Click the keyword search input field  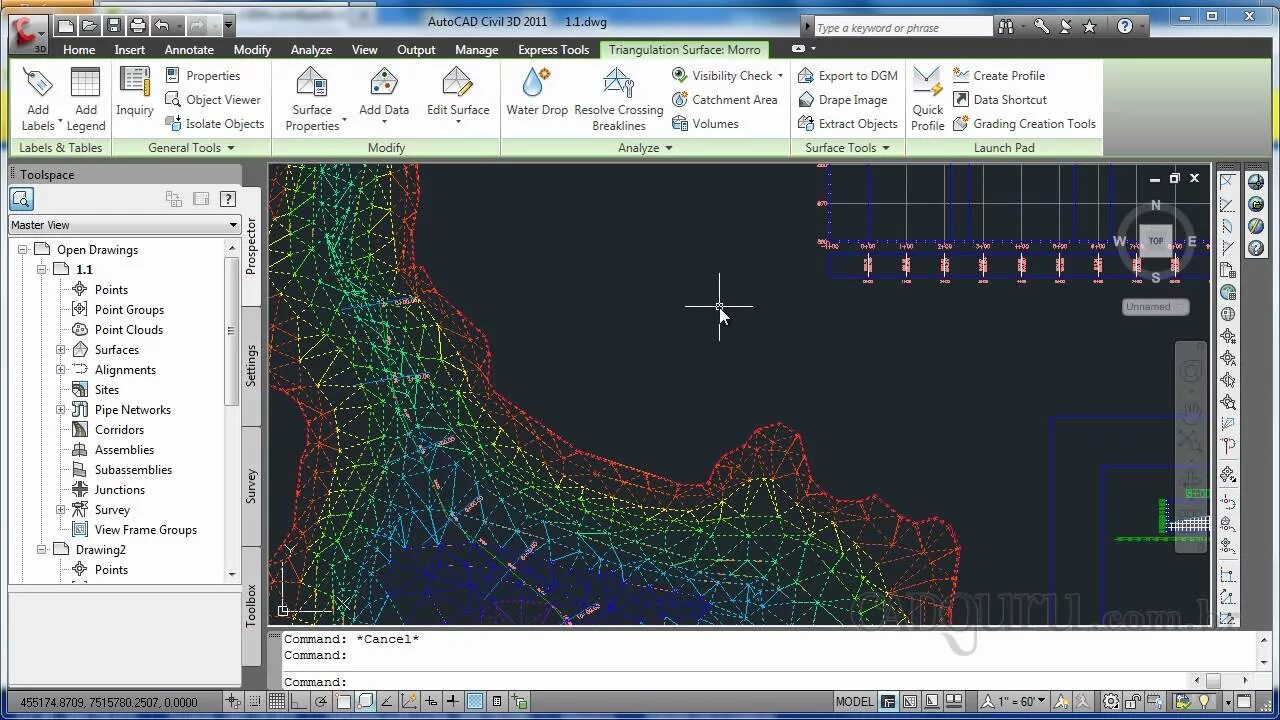903,27
